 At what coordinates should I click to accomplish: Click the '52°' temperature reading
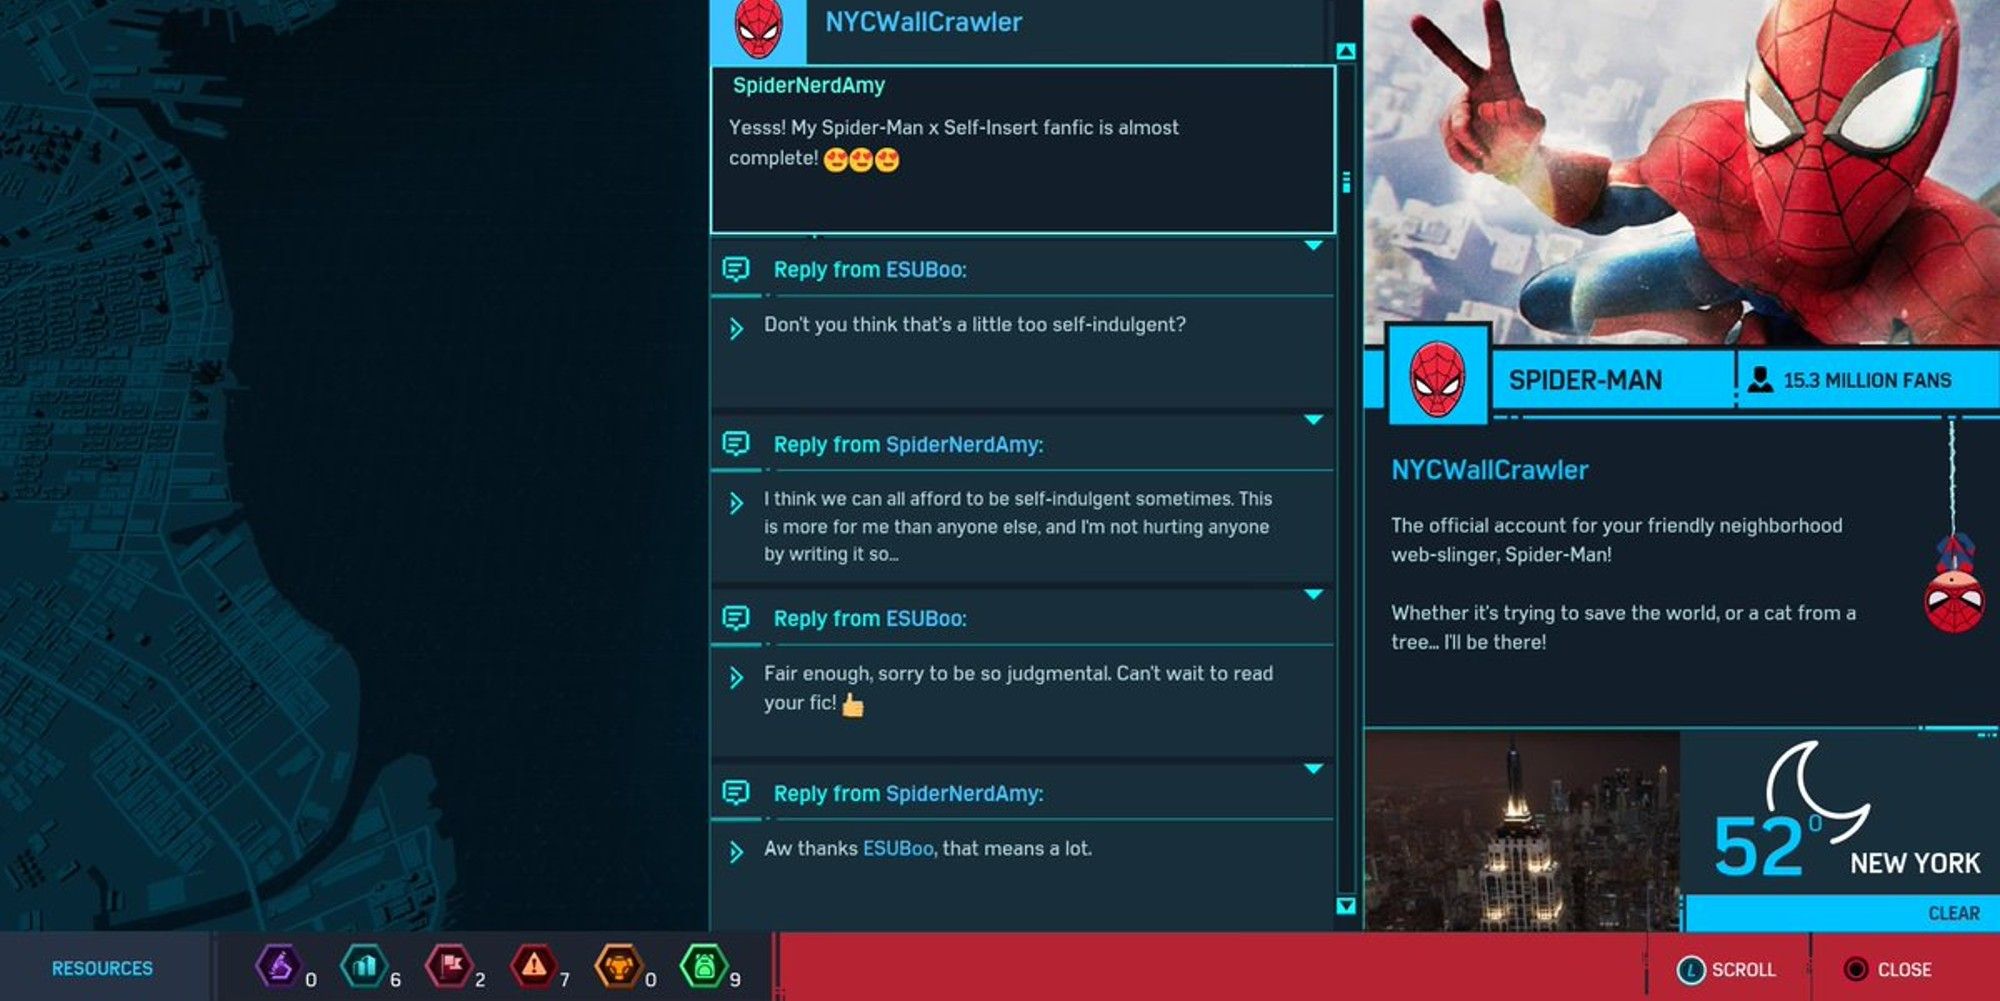(x=1768, y=846)
